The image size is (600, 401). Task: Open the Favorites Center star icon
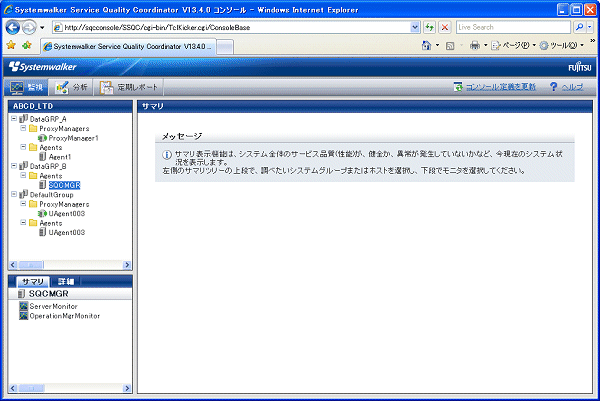[11, 46]
